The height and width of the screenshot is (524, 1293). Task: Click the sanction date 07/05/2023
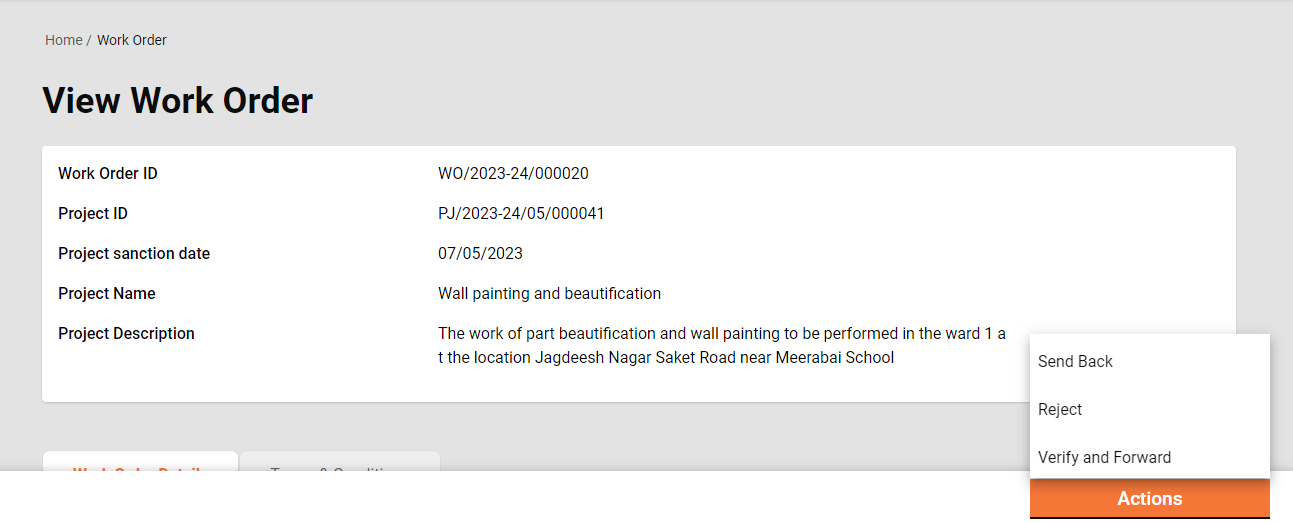480,254
